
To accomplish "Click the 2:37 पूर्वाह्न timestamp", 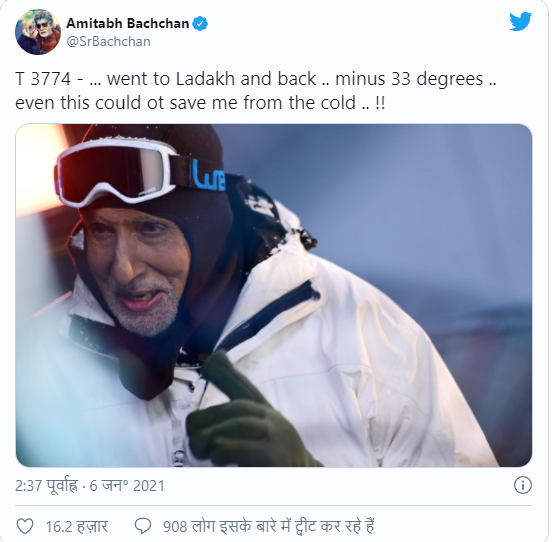I will pos(46,486).
